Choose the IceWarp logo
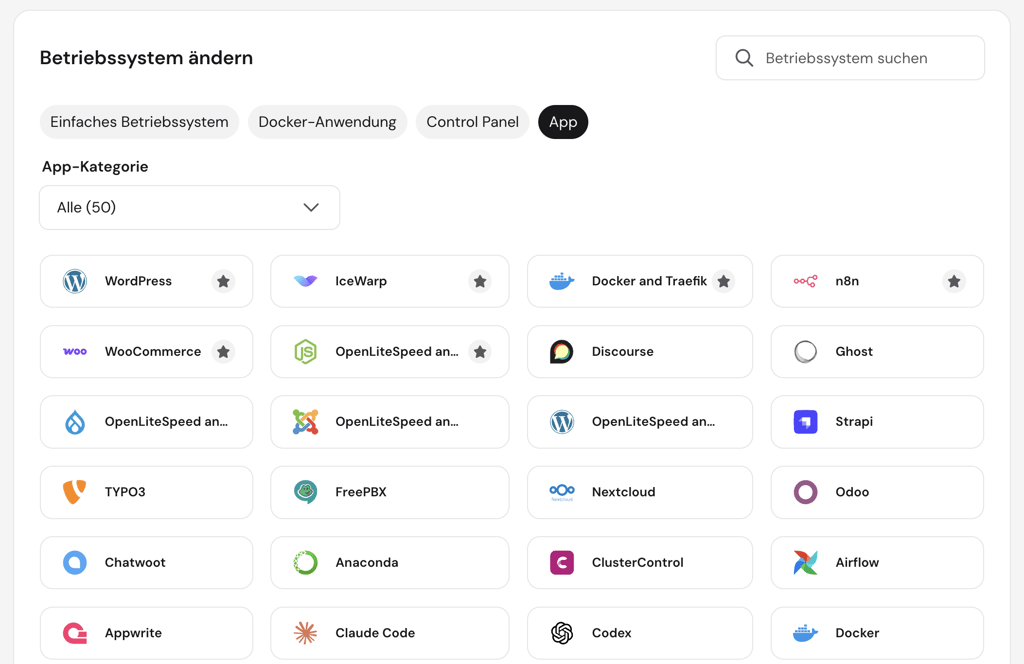 point(305,281)
